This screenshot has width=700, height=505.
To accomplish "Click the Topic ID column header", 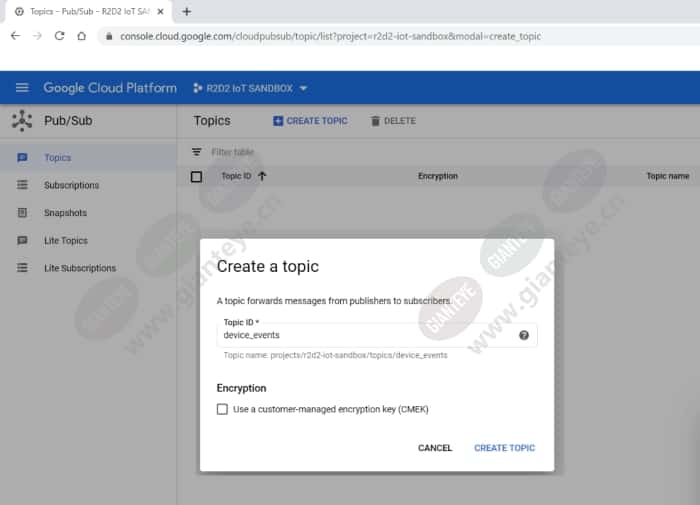I will [x=237, y=176].
